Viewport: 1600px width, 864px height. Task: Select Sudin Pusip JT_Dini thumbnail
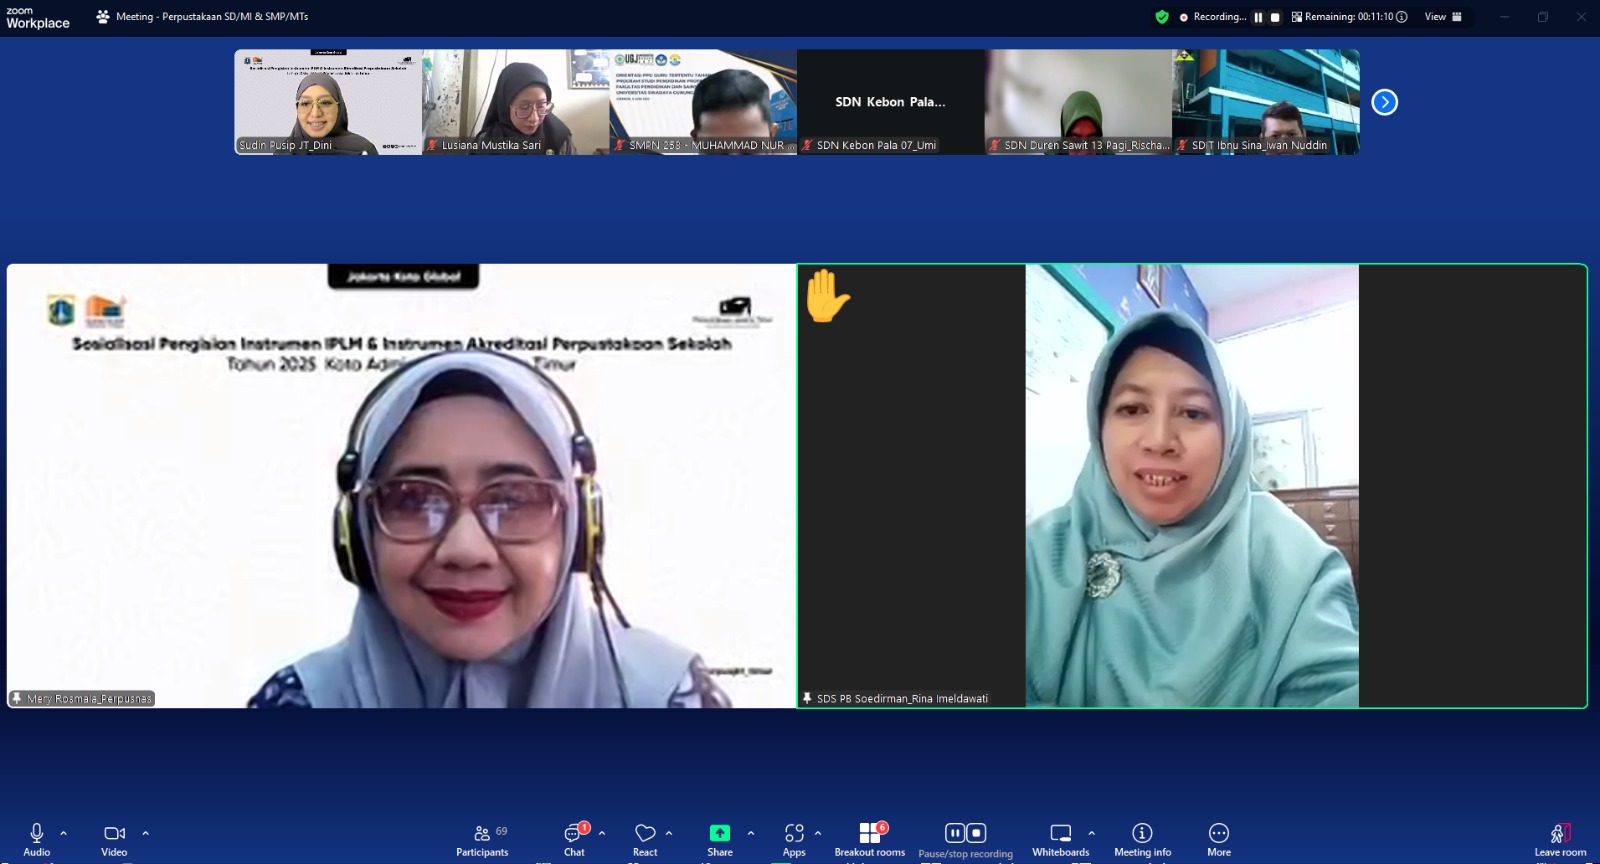328,102
